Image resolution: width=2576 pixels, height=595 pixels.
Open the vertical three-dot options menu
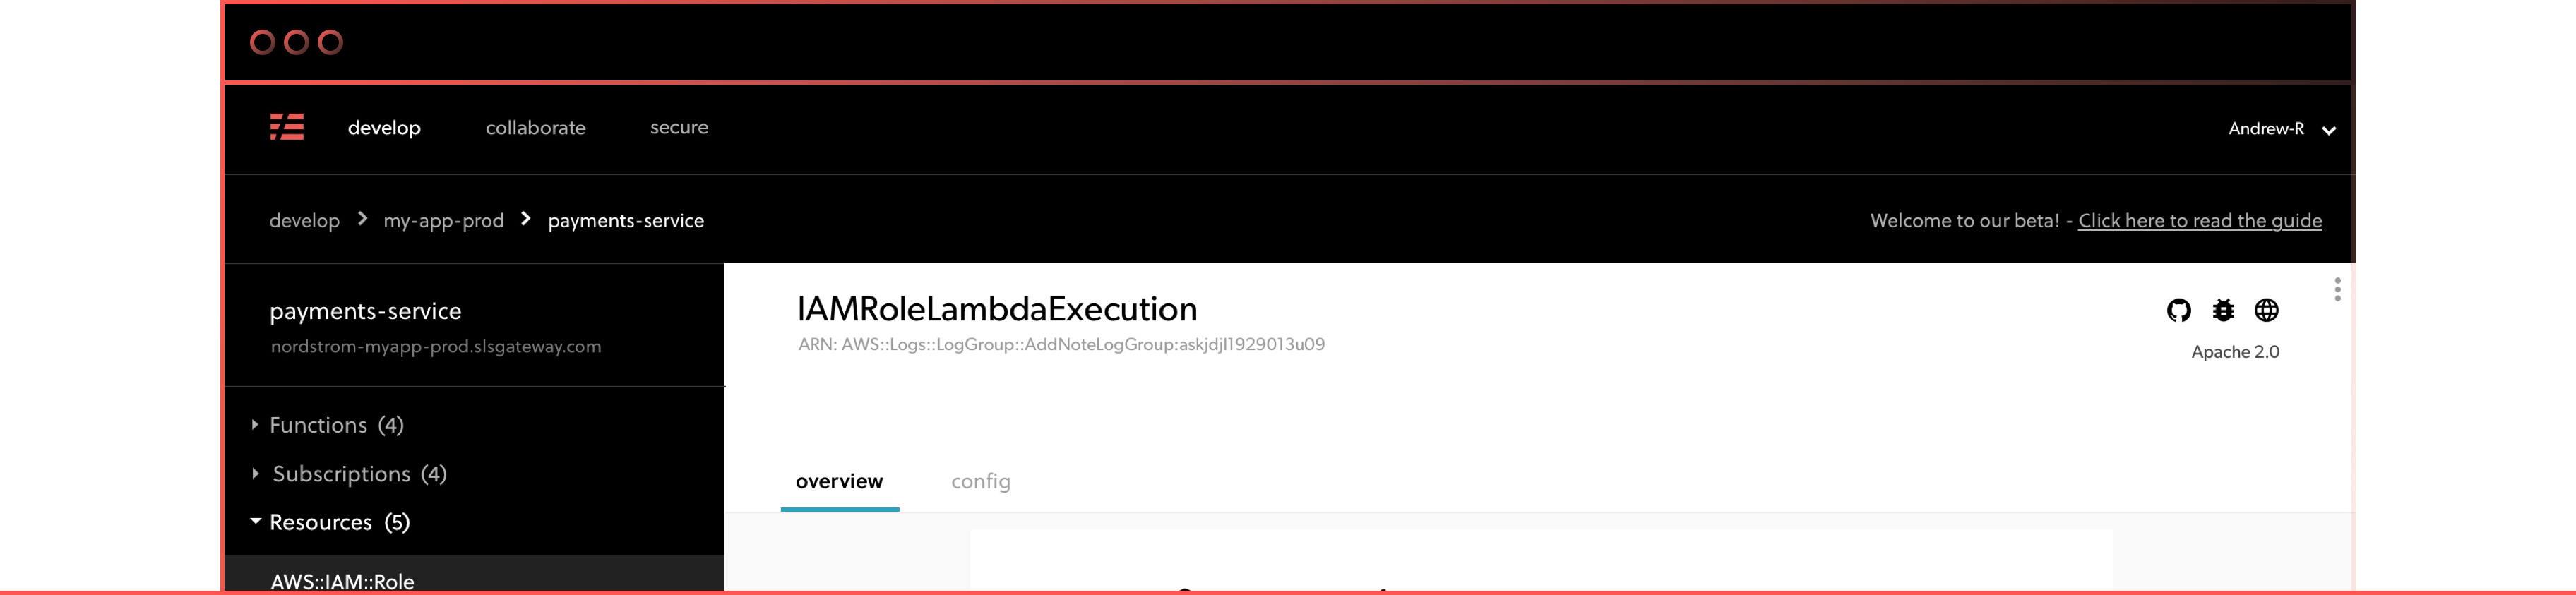(2337, 289)
